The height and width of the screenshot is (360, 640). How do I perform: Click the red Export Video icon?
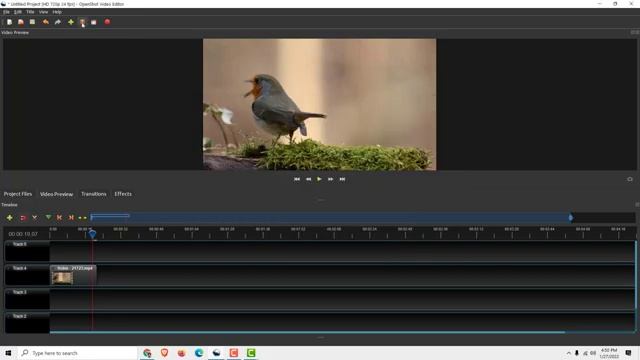pyautogui.click(x=107, y=22)
